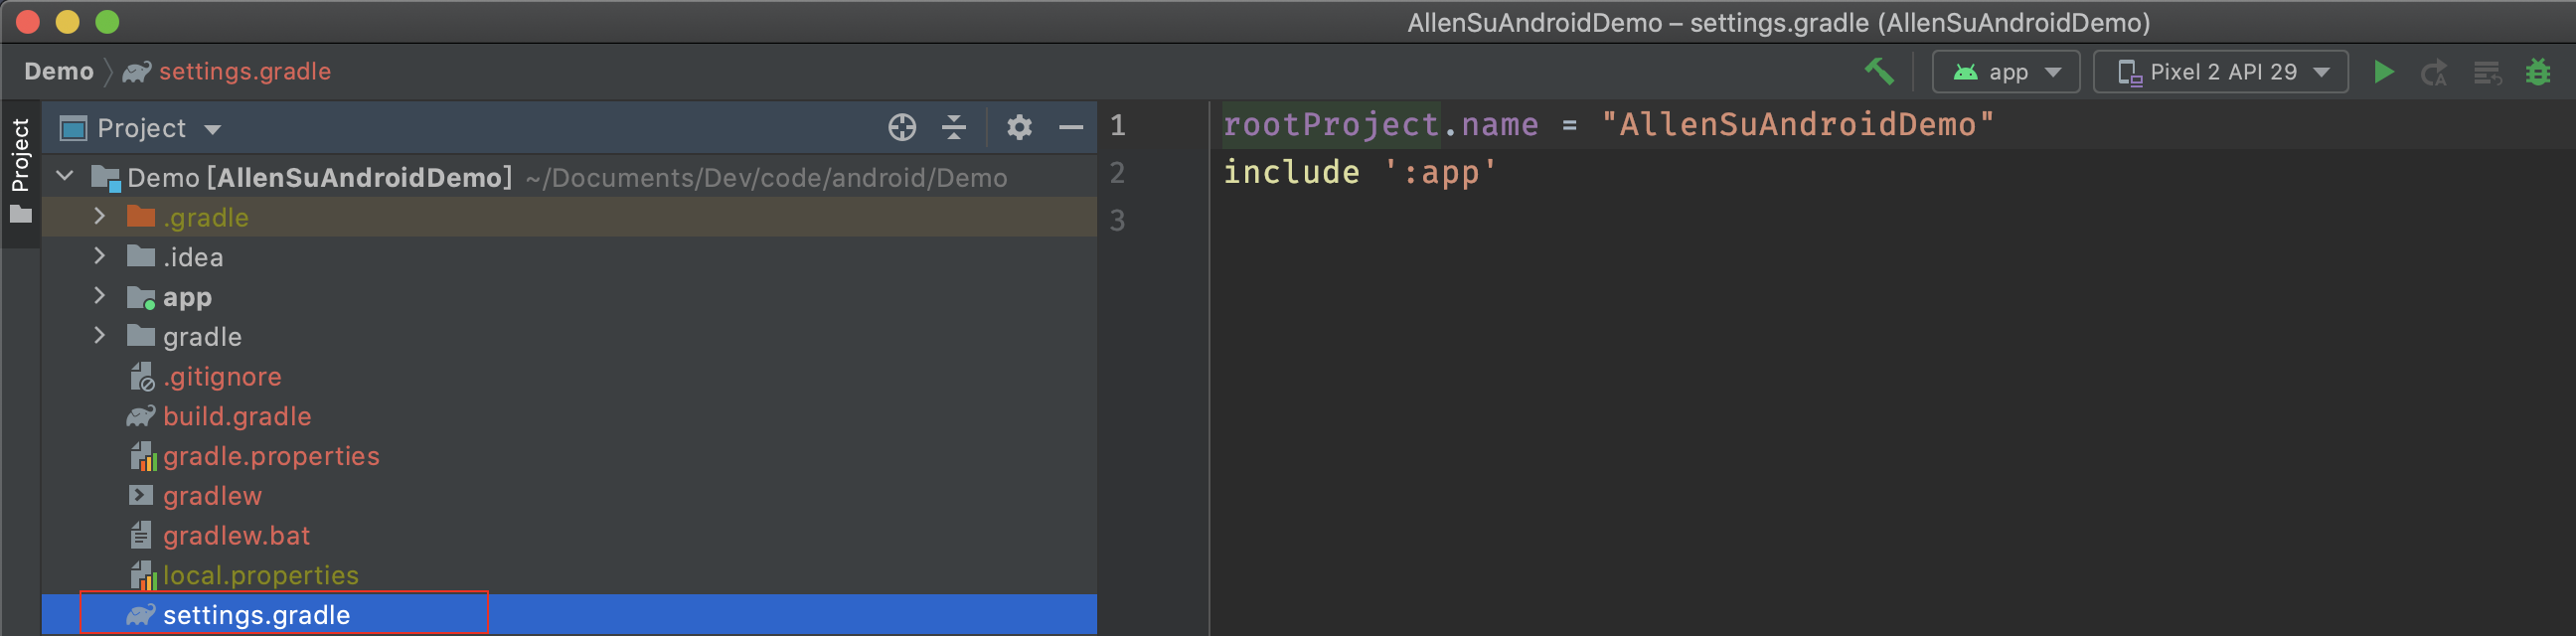Select the .idea folder row
This screenshot has width=2576, height=636.
point(569,257)
